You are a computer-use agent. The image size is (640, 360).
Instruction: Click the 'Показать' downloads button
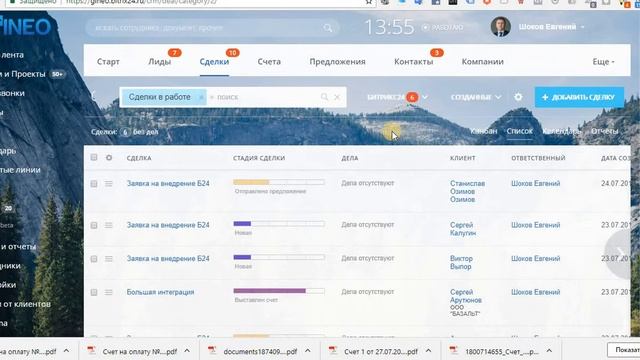click(x=624, y=350)
